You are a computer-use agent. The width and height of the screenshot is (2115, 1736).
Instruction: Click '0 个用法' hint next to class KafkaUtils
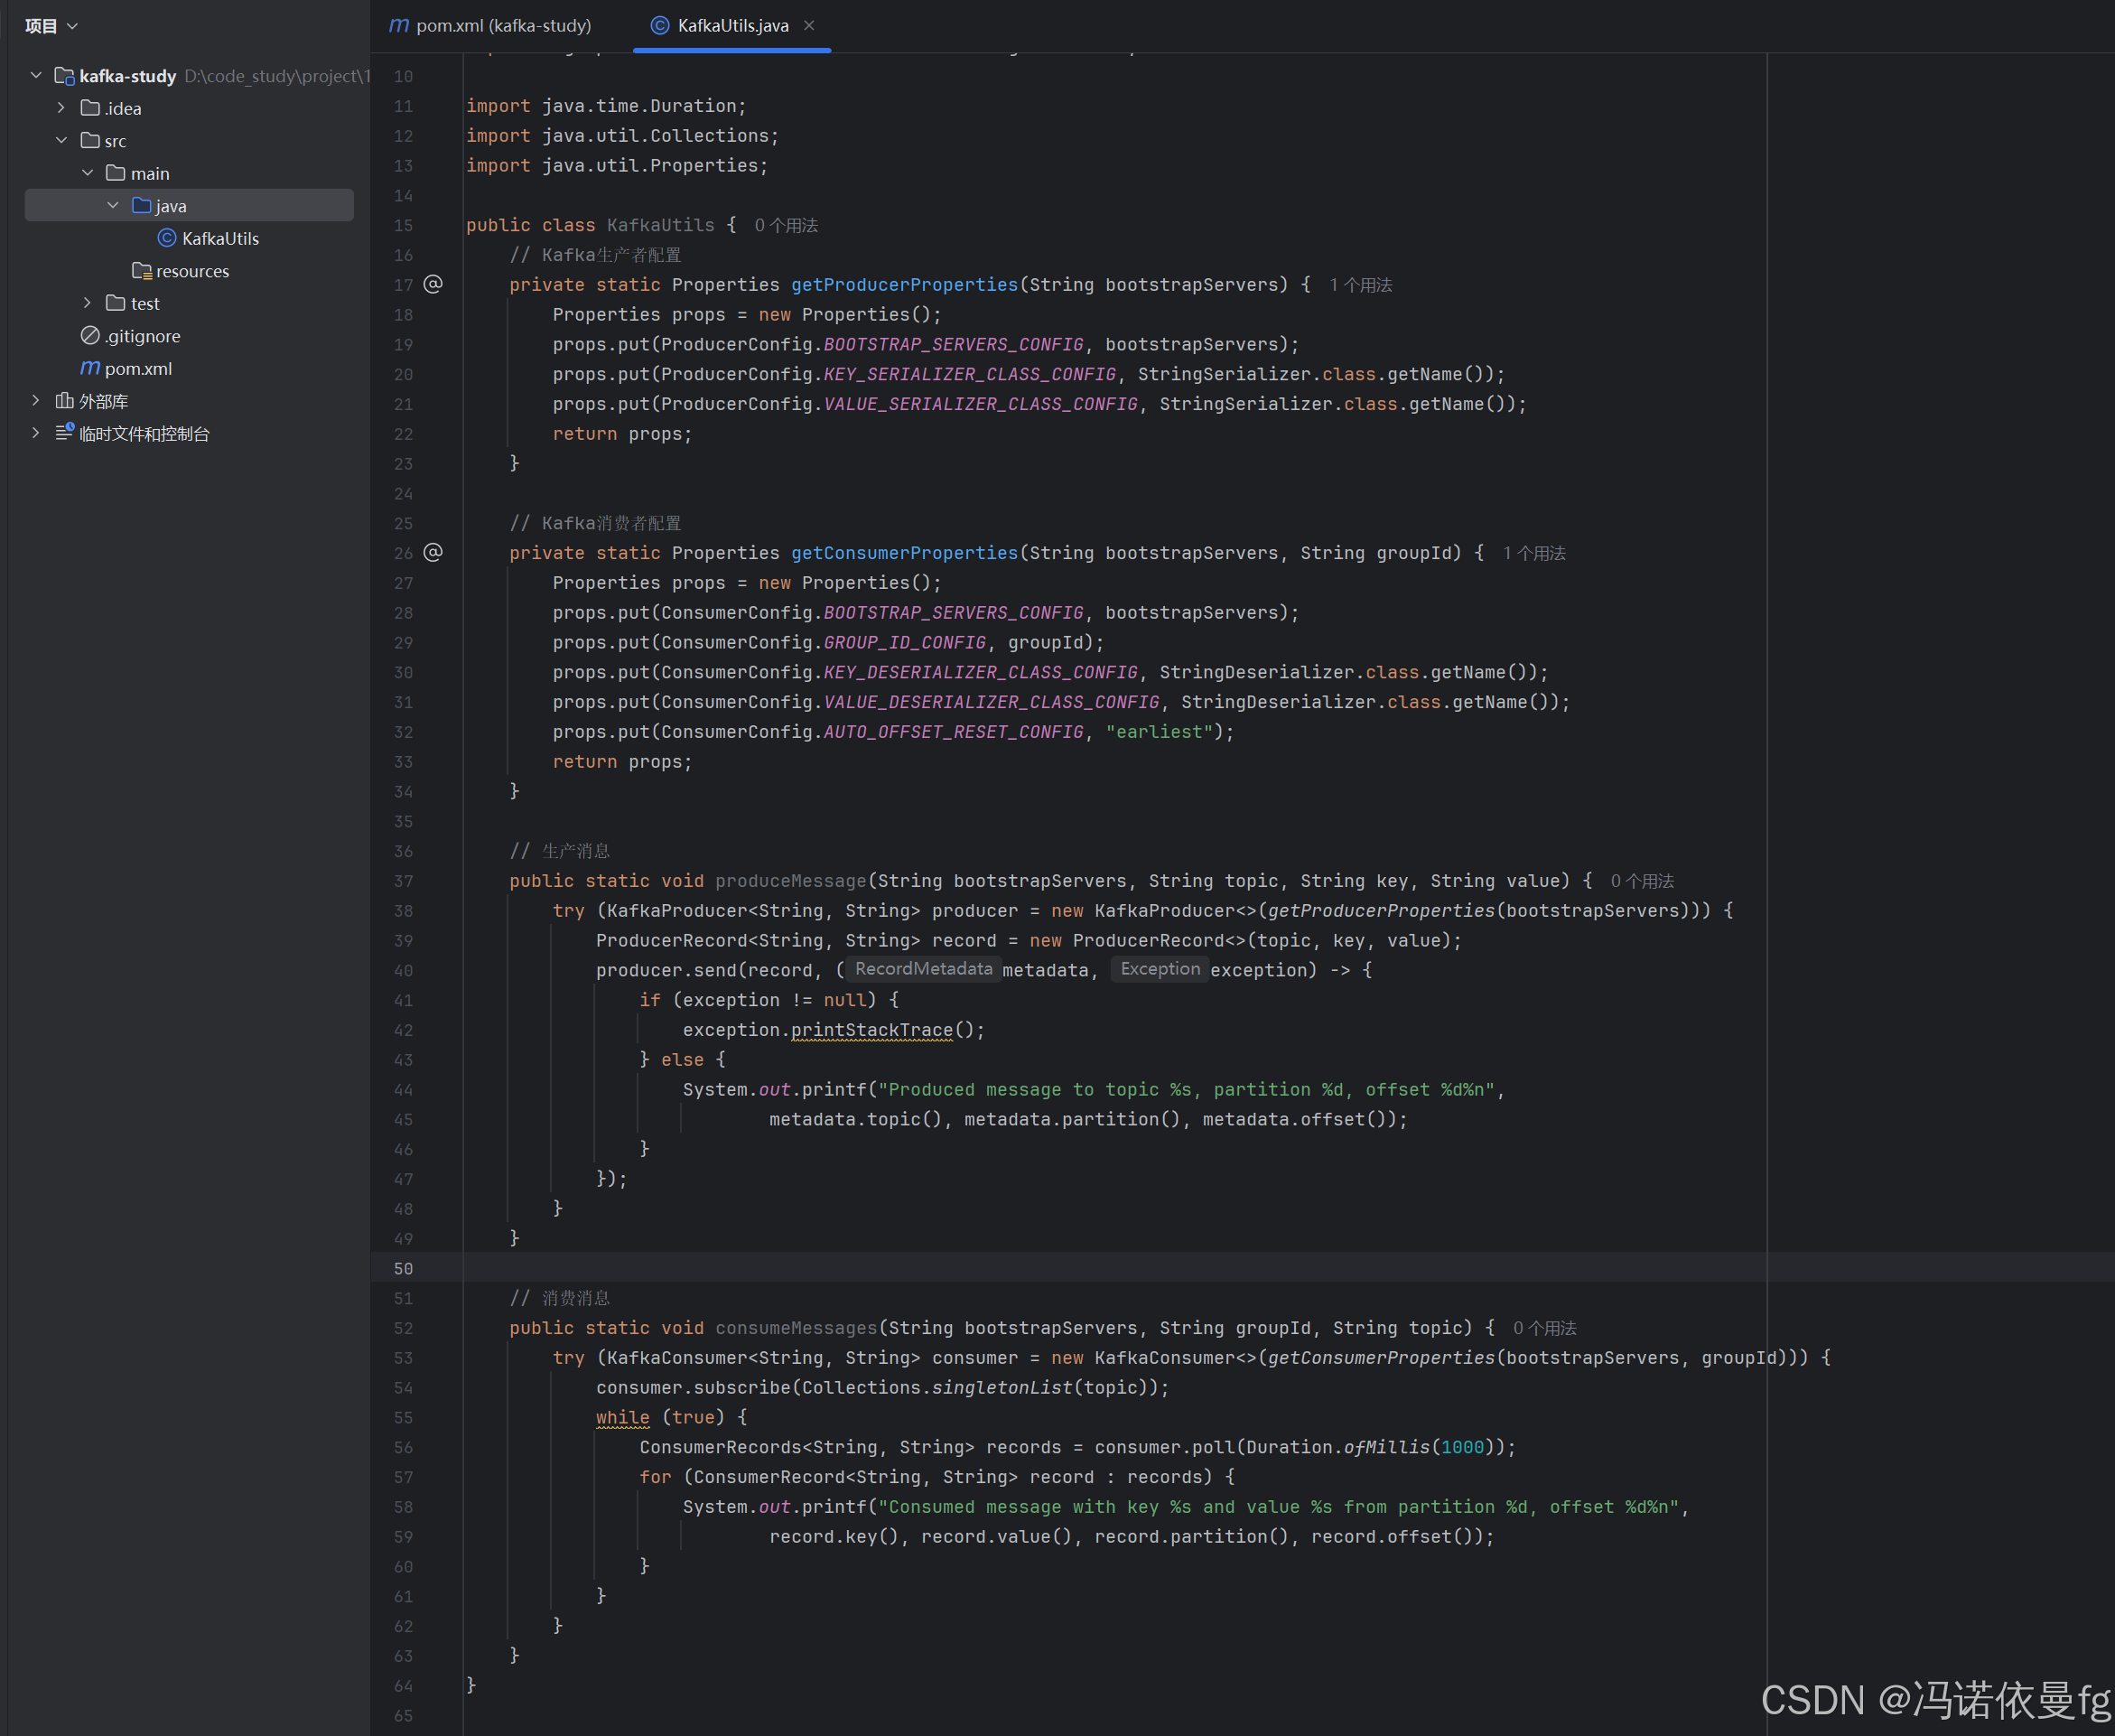[x=786, y=225]
